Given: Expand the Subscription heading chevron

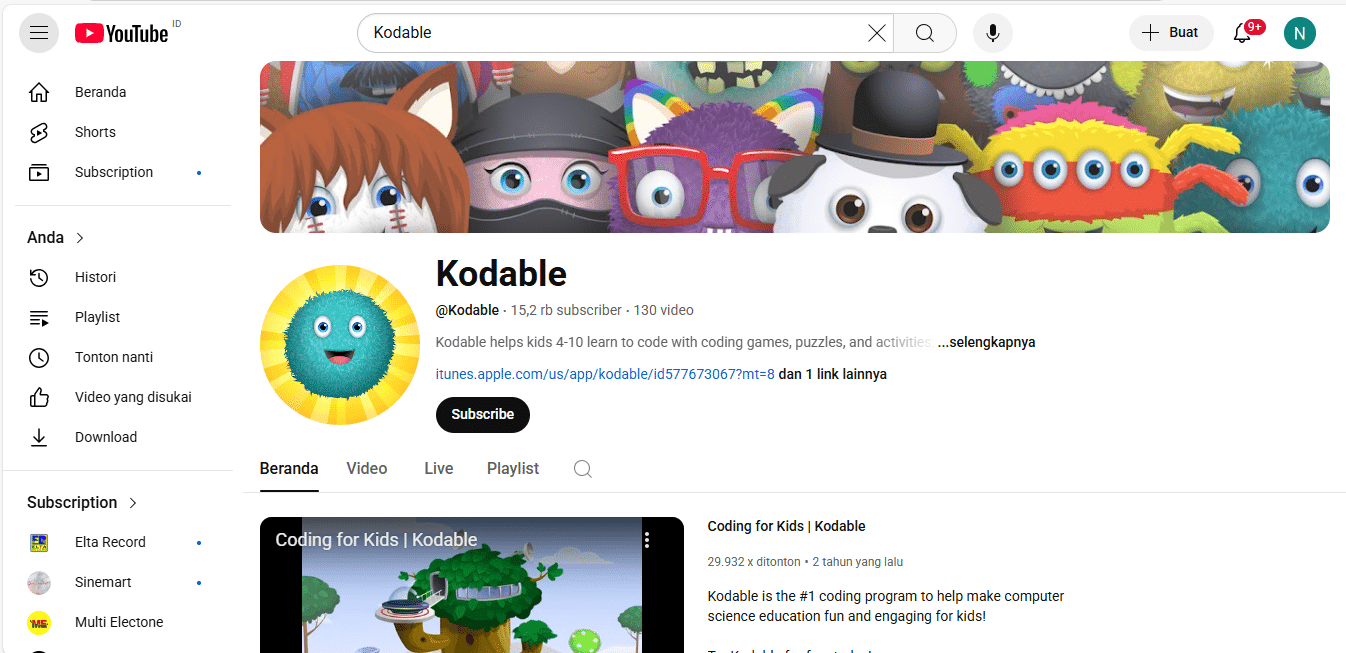Looking at the screenshot, I should coord(133,503).
